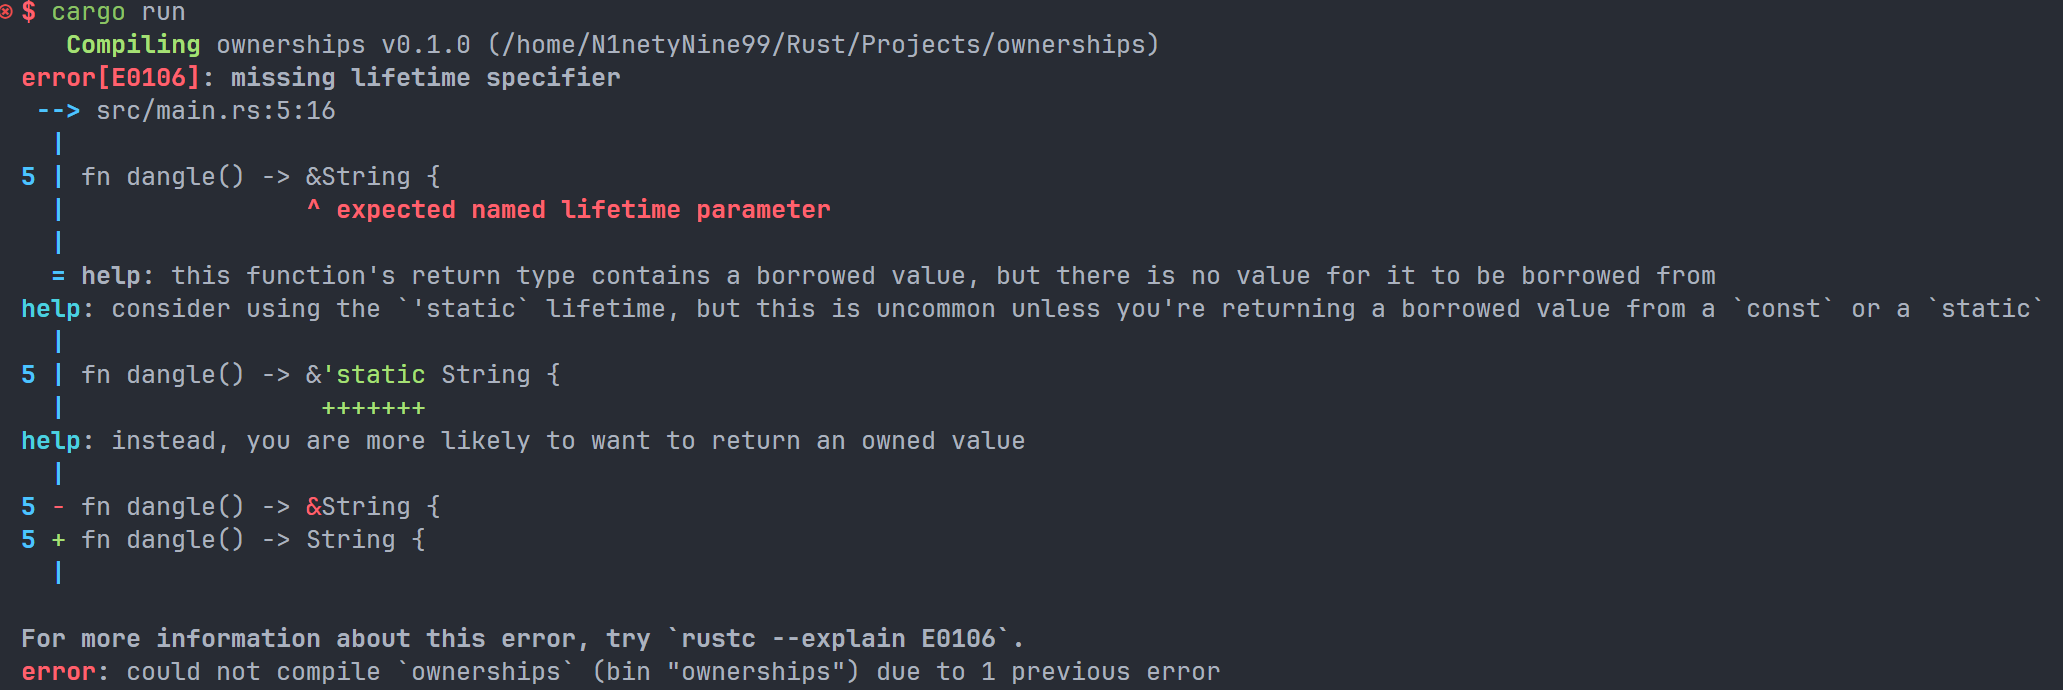This screenshot has height=690, width=2063.
Task: Click the missing lifetime specifier heading
Action: click(x=425, y=78)
